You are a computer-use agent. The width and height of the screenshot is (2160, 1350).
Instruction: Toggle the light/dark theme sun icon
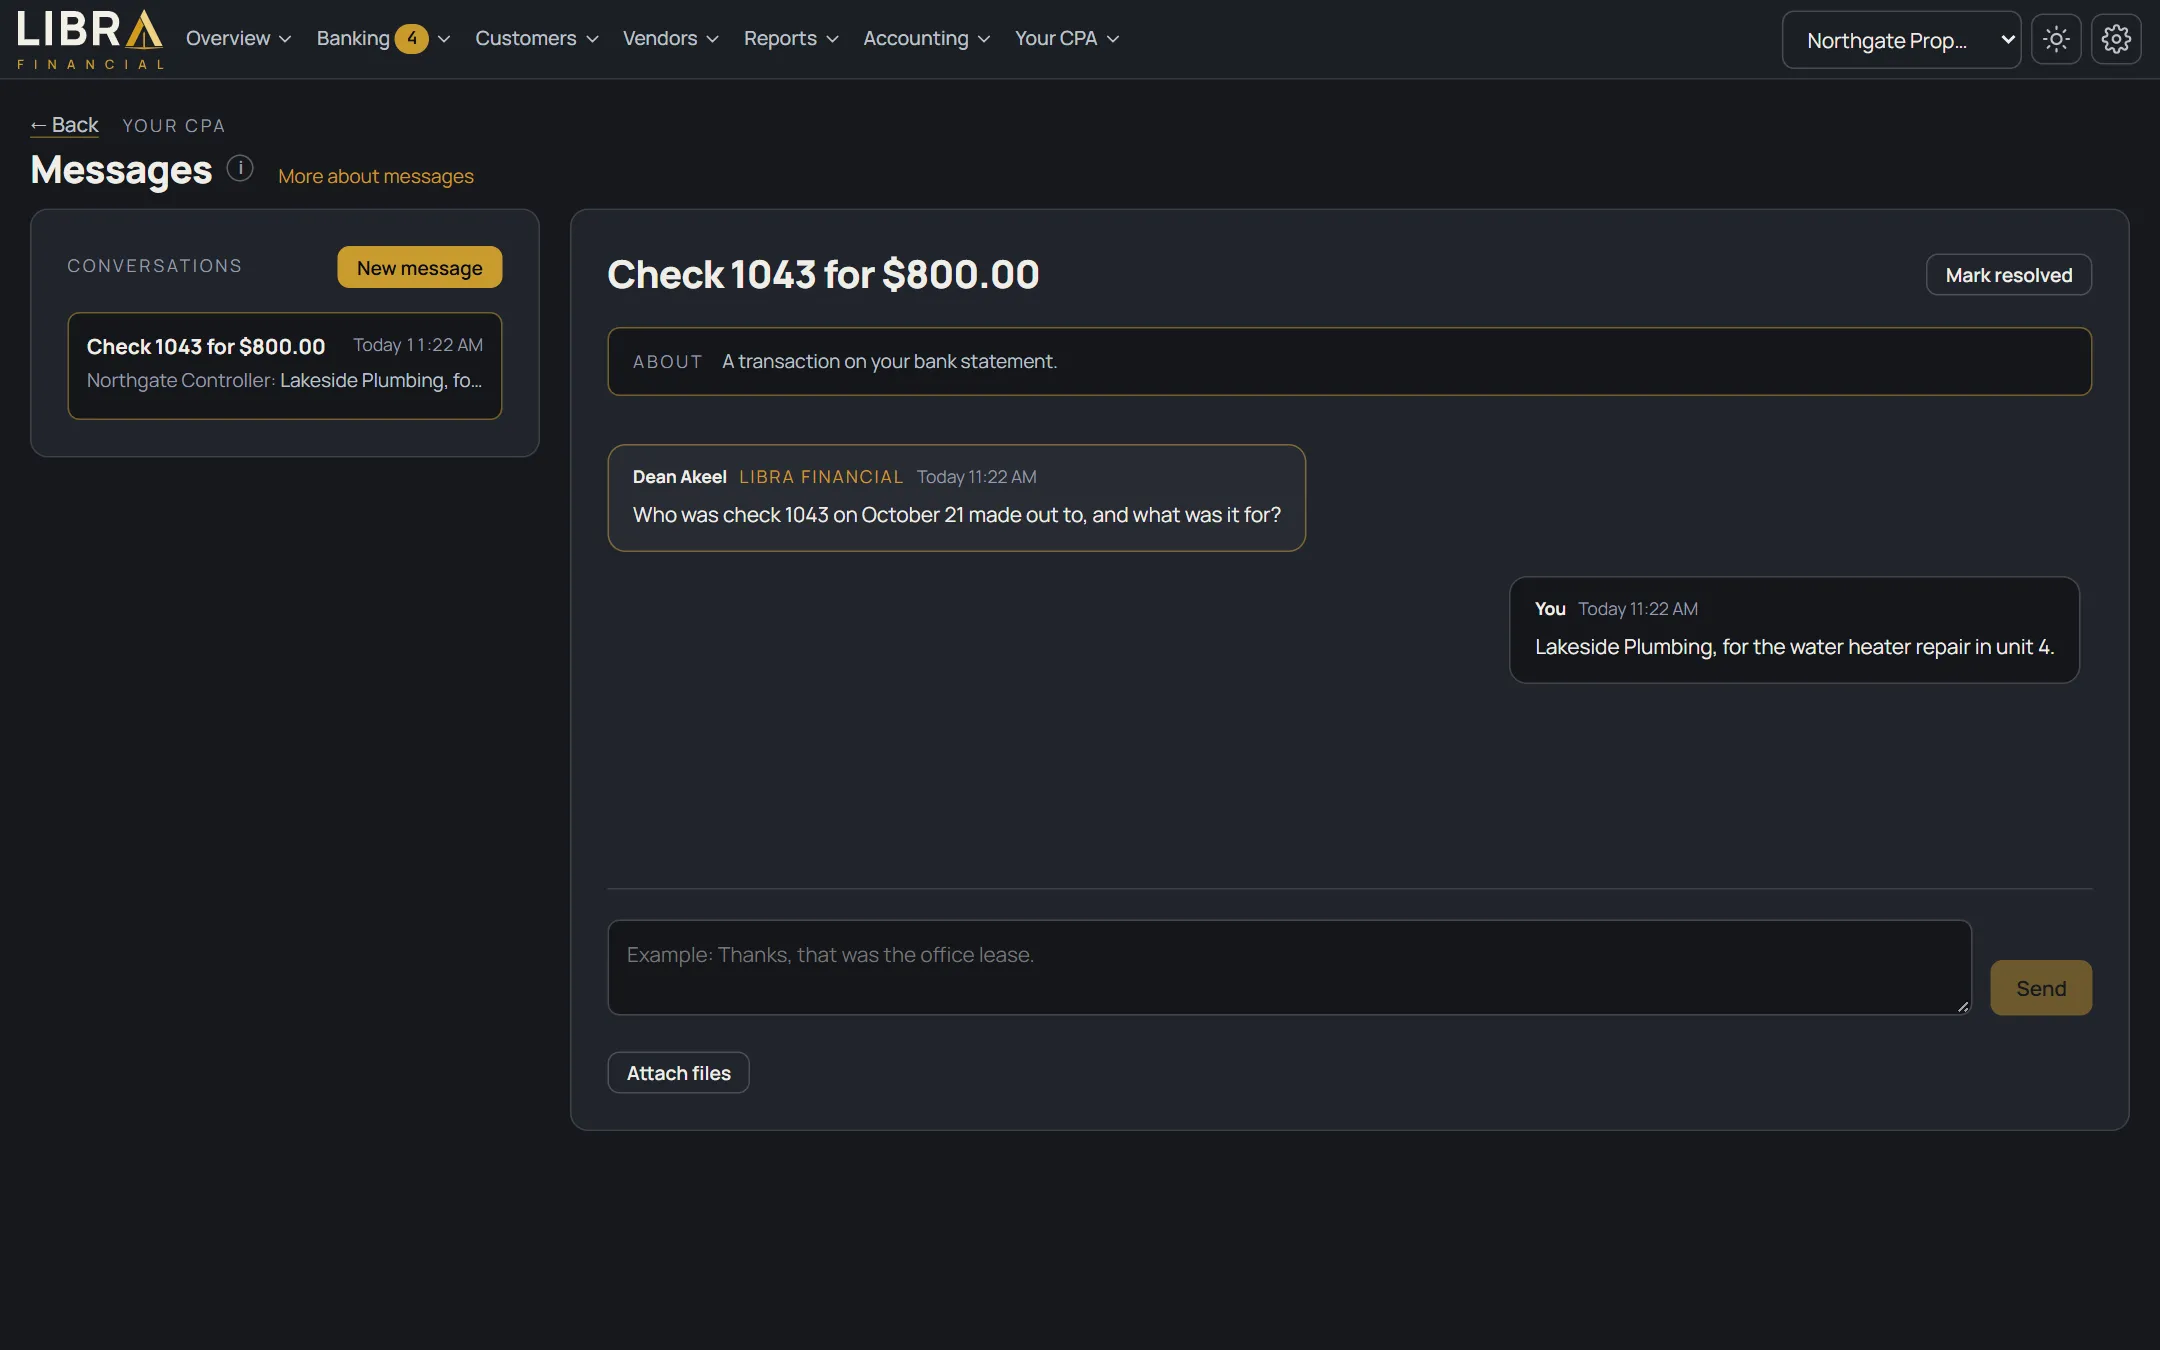tap(2056, 39)
